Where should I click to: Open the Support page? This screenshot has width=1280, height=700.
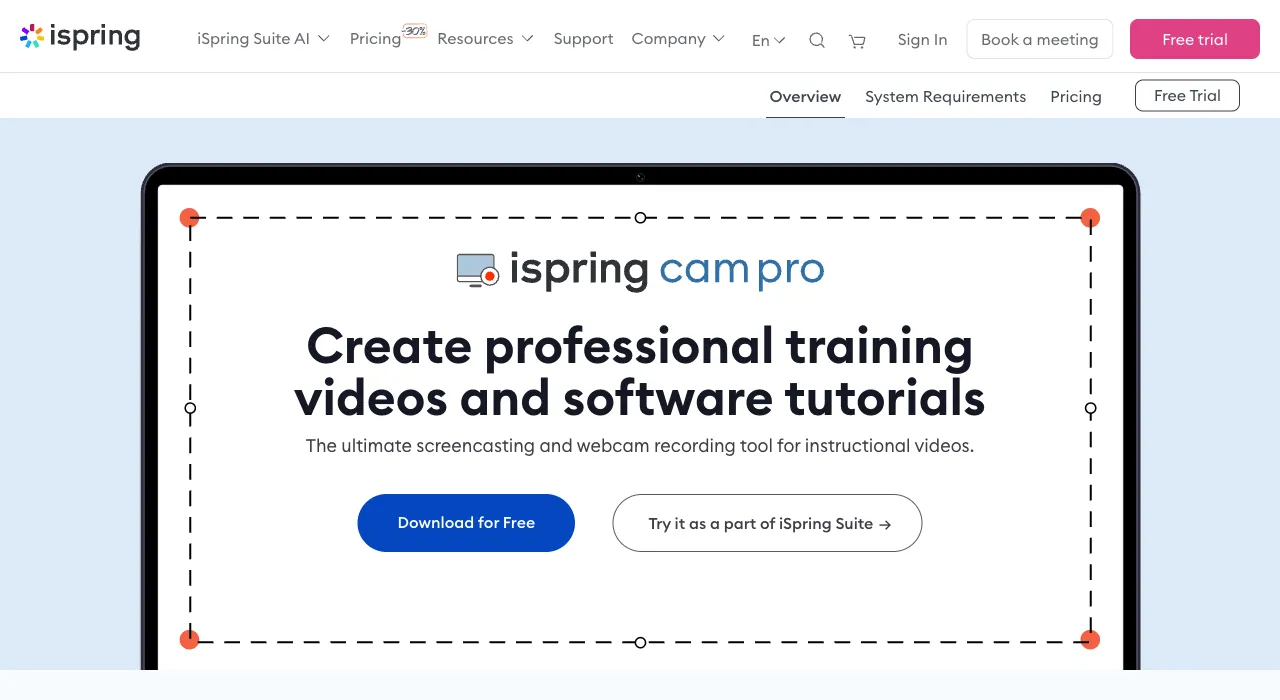click(x=583, y=39)
